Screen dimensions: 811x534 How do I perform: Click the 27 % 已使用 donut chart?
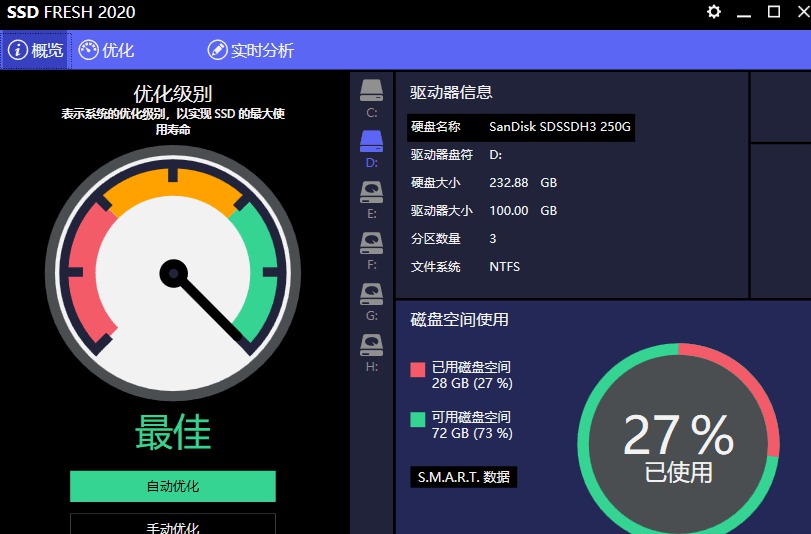click(678, 444)
